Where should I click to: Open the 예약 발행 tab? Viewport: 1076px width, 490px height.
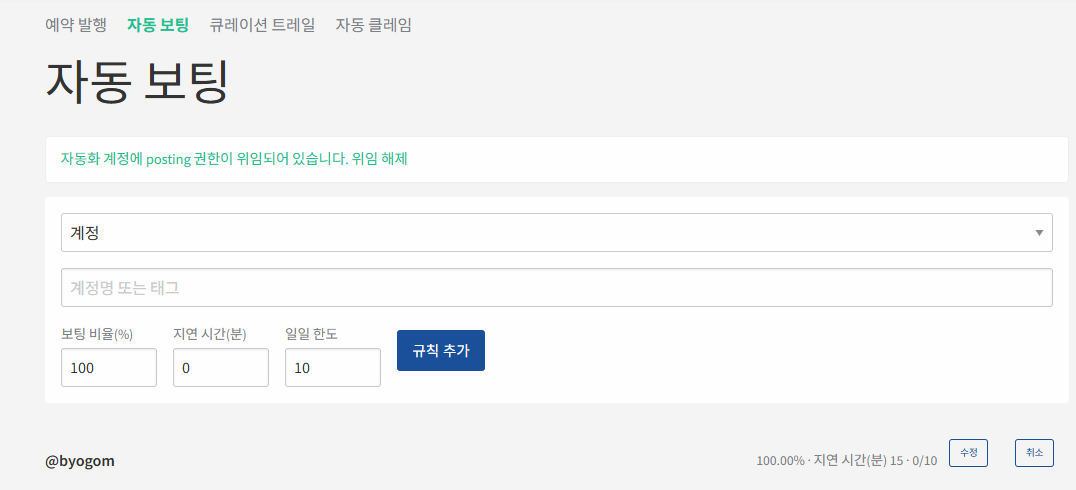76,25
